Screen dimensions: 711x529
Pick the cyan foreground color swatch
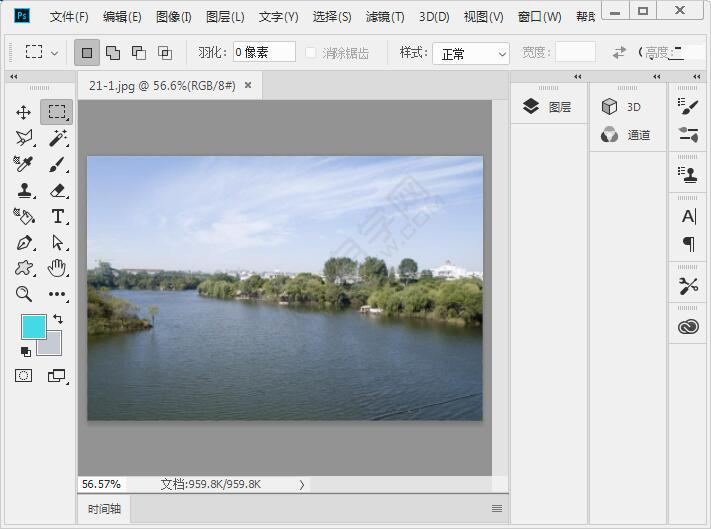[x=34, y=327]
